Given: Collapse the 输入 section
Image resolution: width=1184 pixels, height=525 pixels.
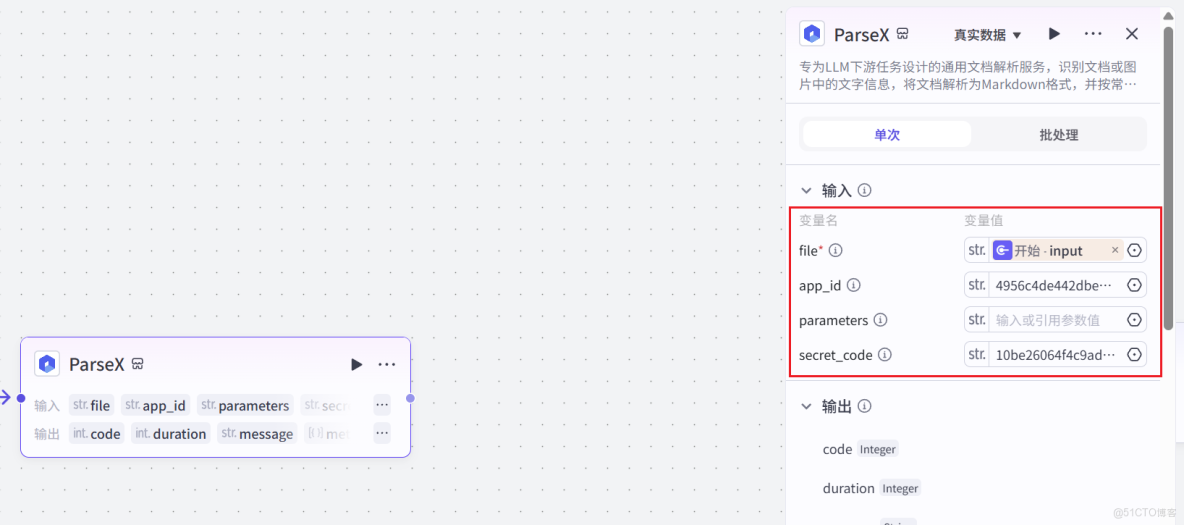Looking at the screenshot, I should (x=806, y=190).
